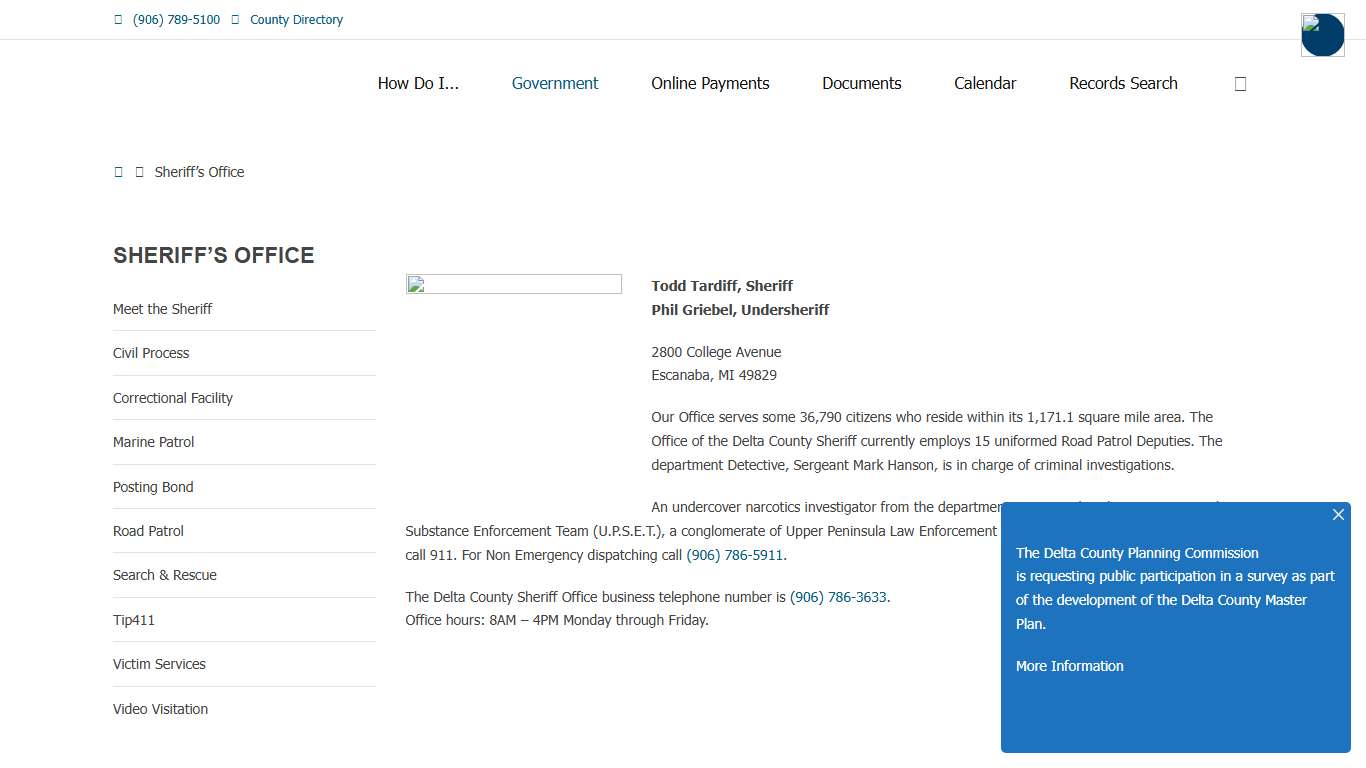This screenshot has width=1366, height=768.
Task: Open the Online Payments menu
Action: 710,84
